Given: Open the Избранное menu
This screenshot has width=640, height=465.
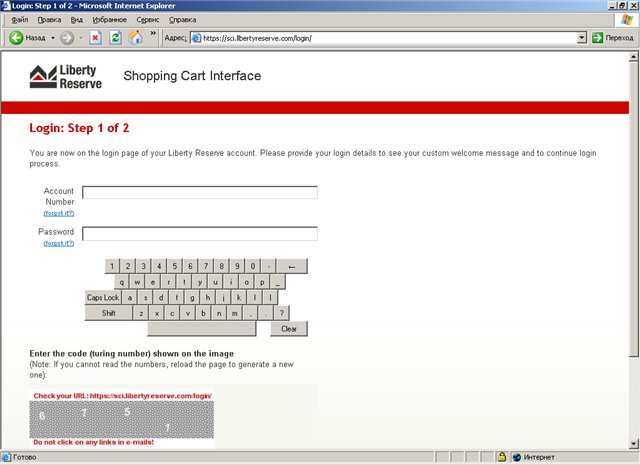Looking at the screenshot, I should (x=110, y=19).
